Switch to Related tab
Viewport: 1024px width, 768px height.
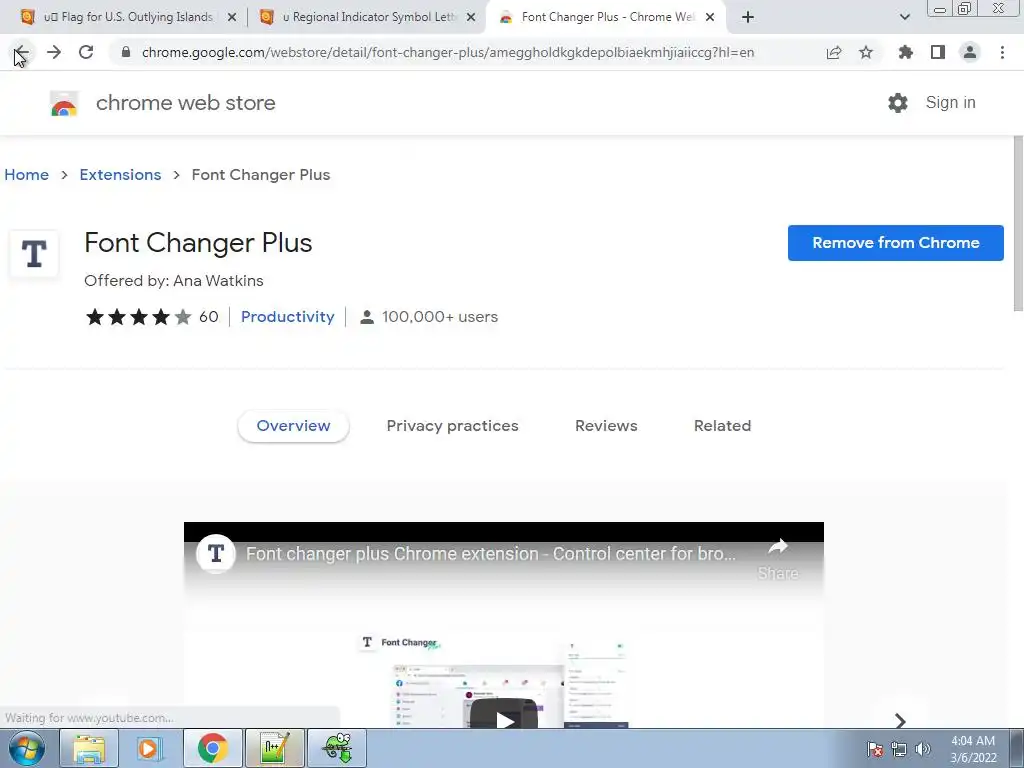(x=722, y=426)
